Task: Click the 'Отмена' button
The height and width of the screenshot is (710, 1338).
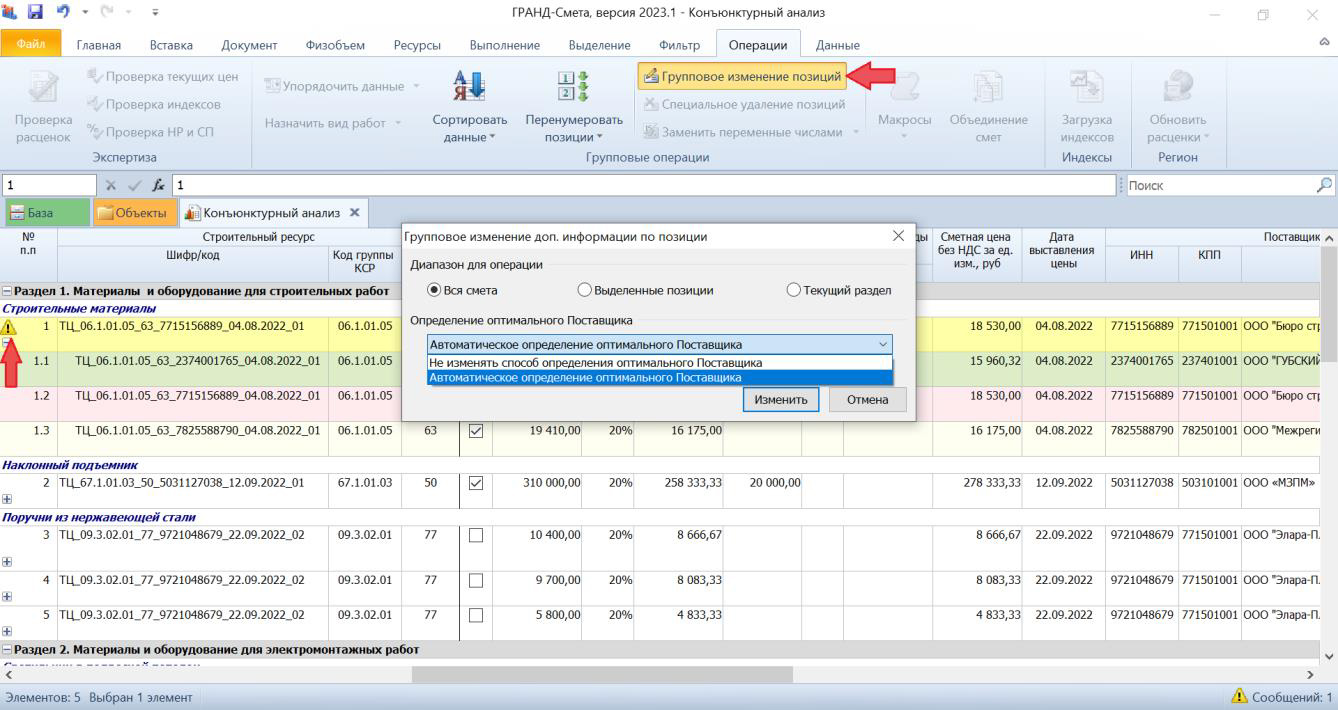Action: 867,399
